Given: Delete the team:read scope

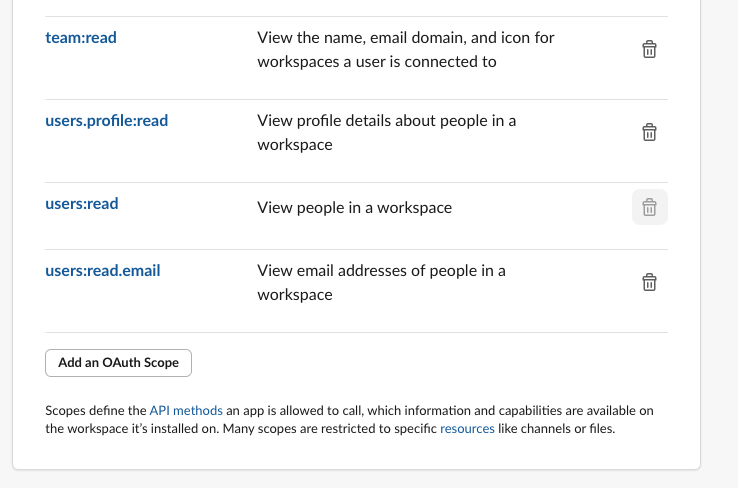Looking at the screenshot, I should (x=648, y=49).
